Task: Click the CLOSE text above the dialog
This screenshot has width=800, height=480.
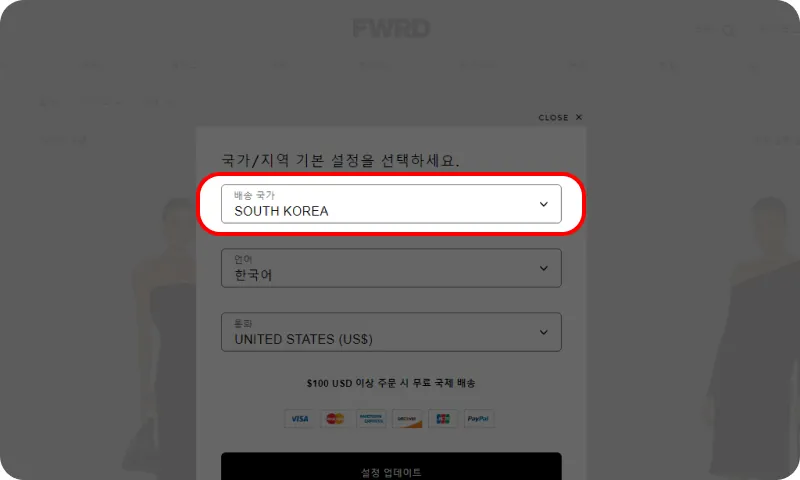Action: click(553, 117)
